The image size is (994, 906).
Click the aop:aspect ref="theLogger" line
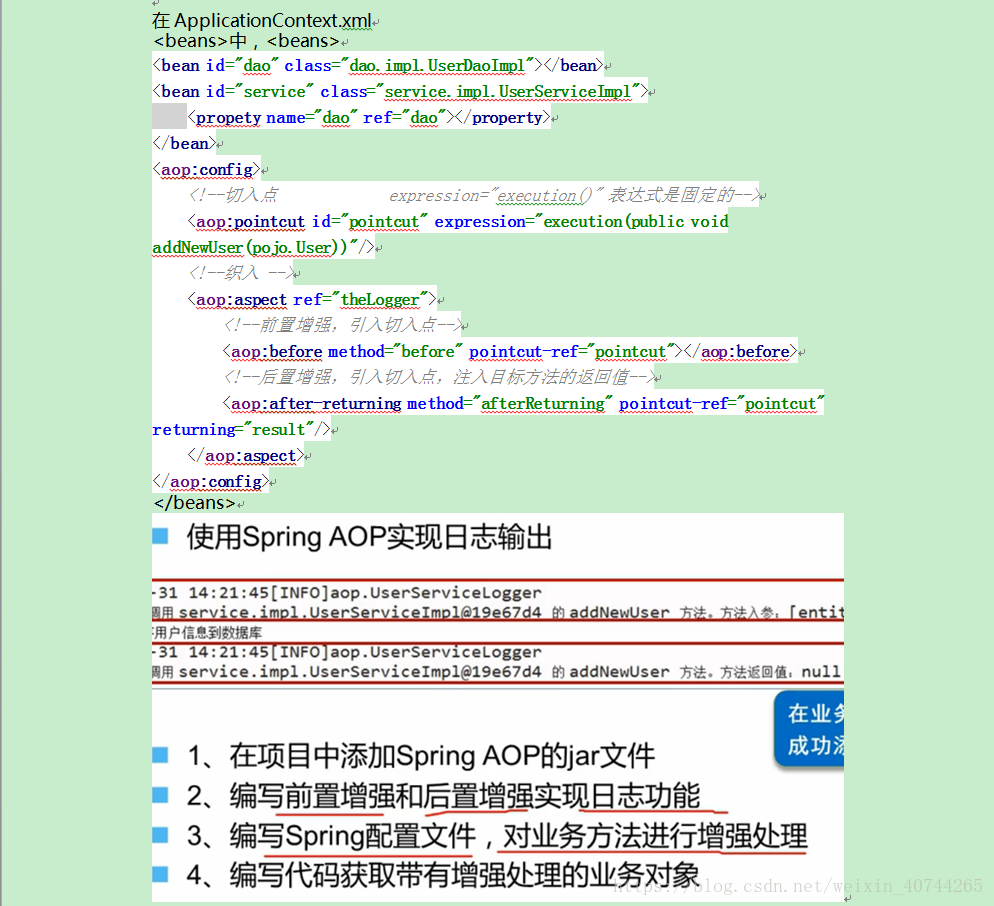[x=312, y=299]
